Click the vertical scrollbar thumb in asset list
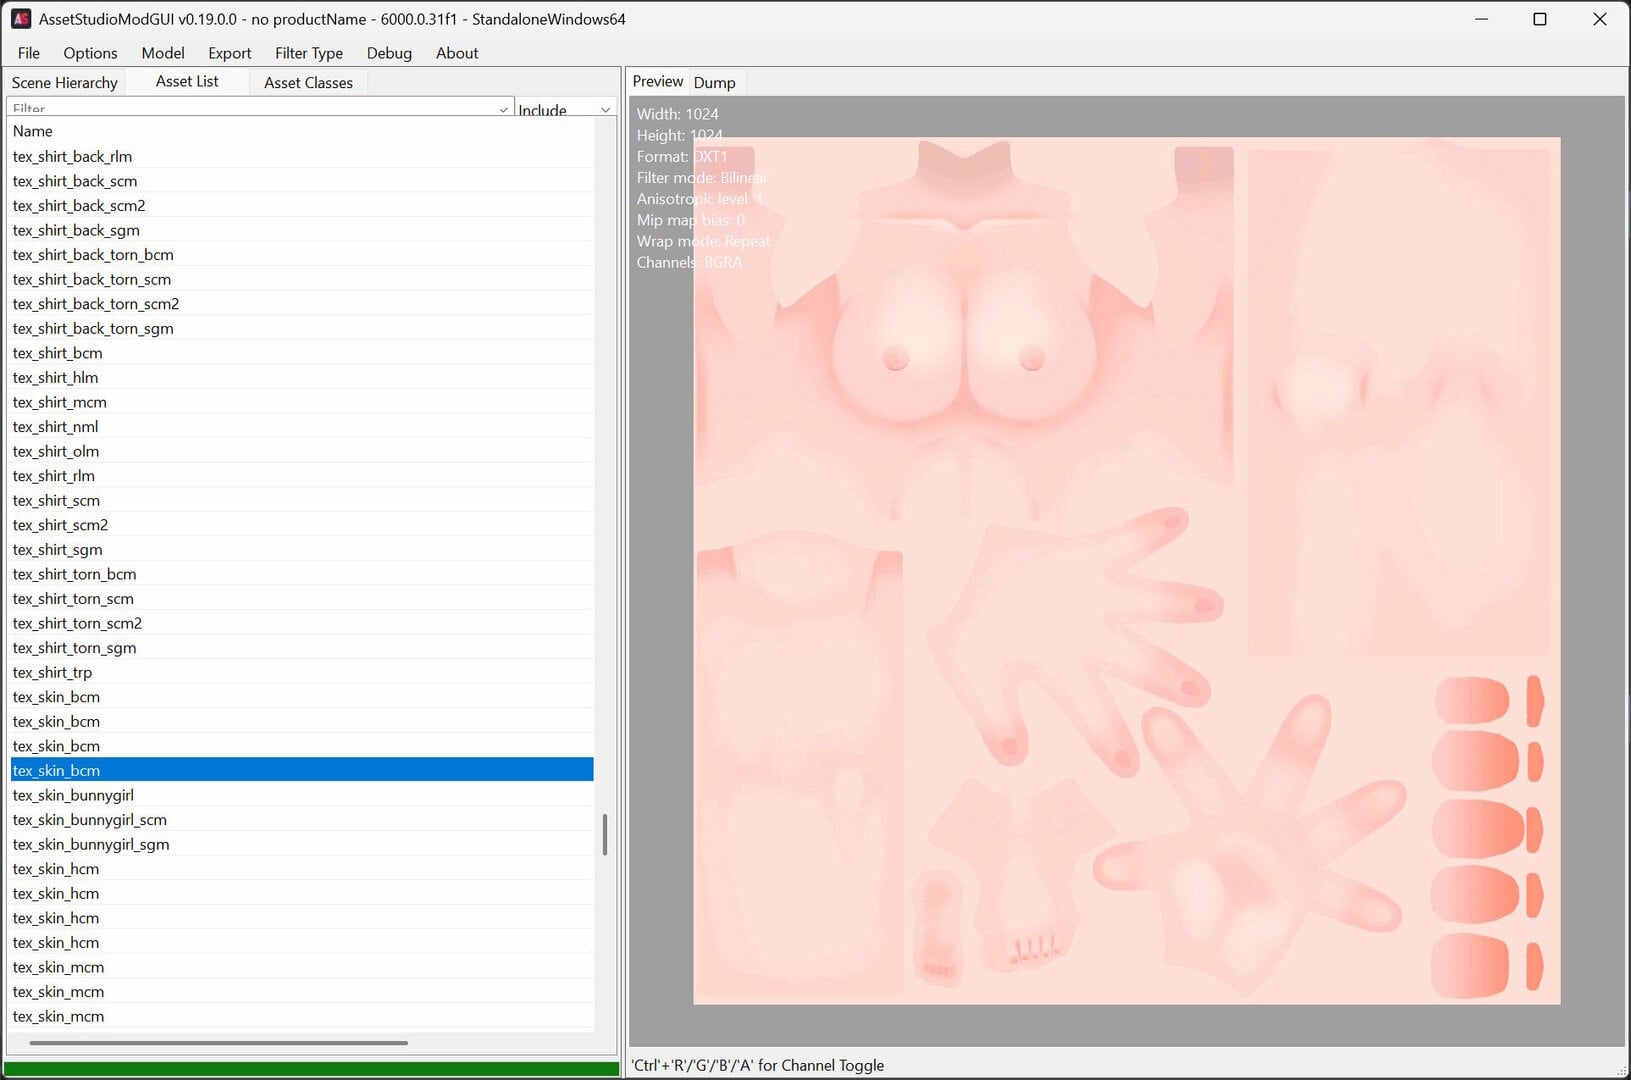Viewport: 1631px width, 1080px height. (605, 835)
